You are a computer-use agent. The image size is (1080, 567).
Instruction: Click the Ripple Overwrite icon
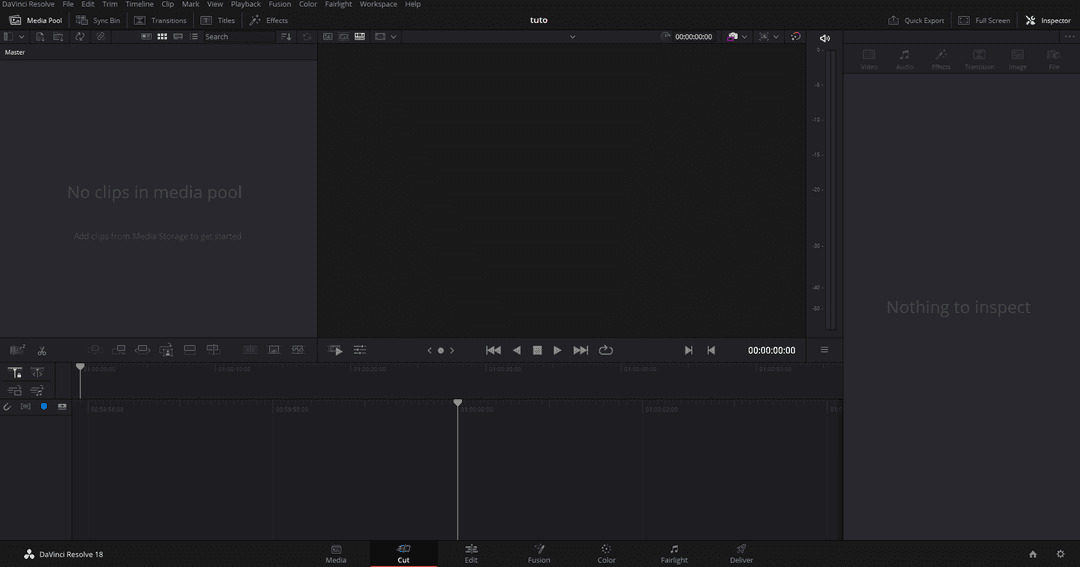pyautogui.click(x=143, y=350)
